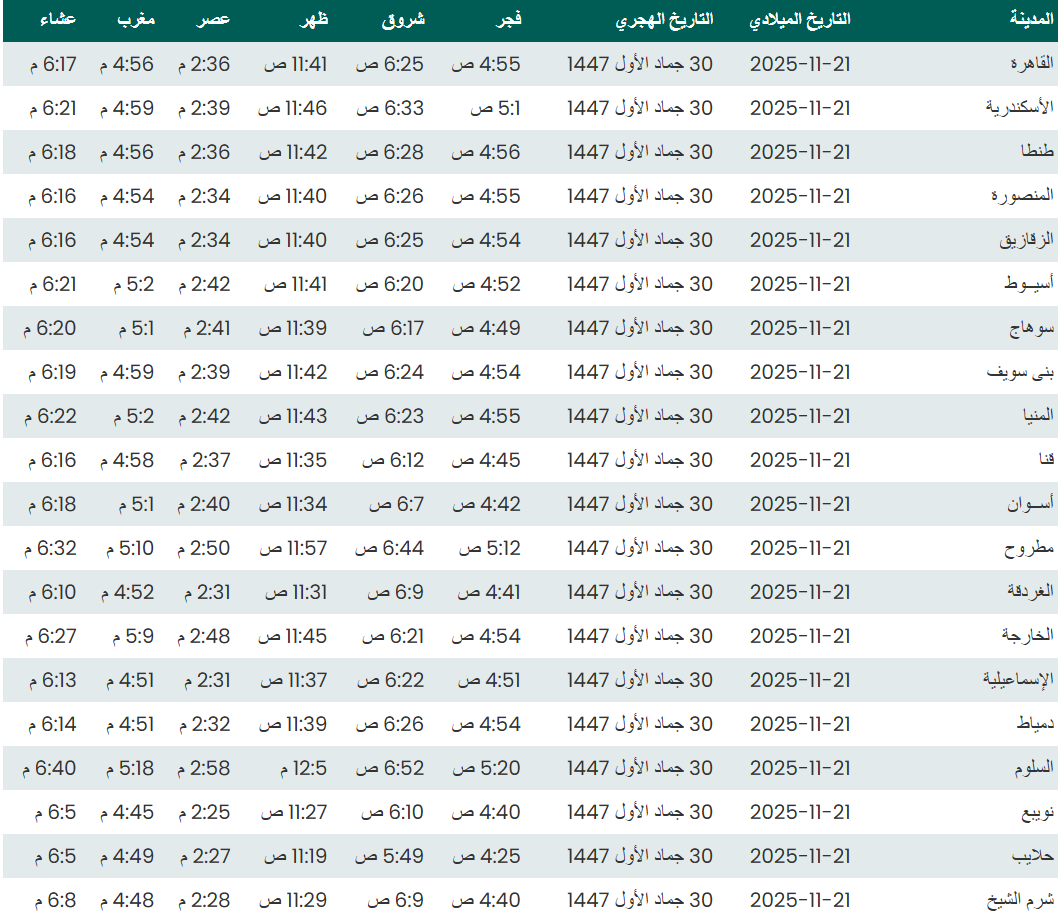1062x920 pixels.
Task: Click the Hijri date in the دمياط row
Action: 640,724
